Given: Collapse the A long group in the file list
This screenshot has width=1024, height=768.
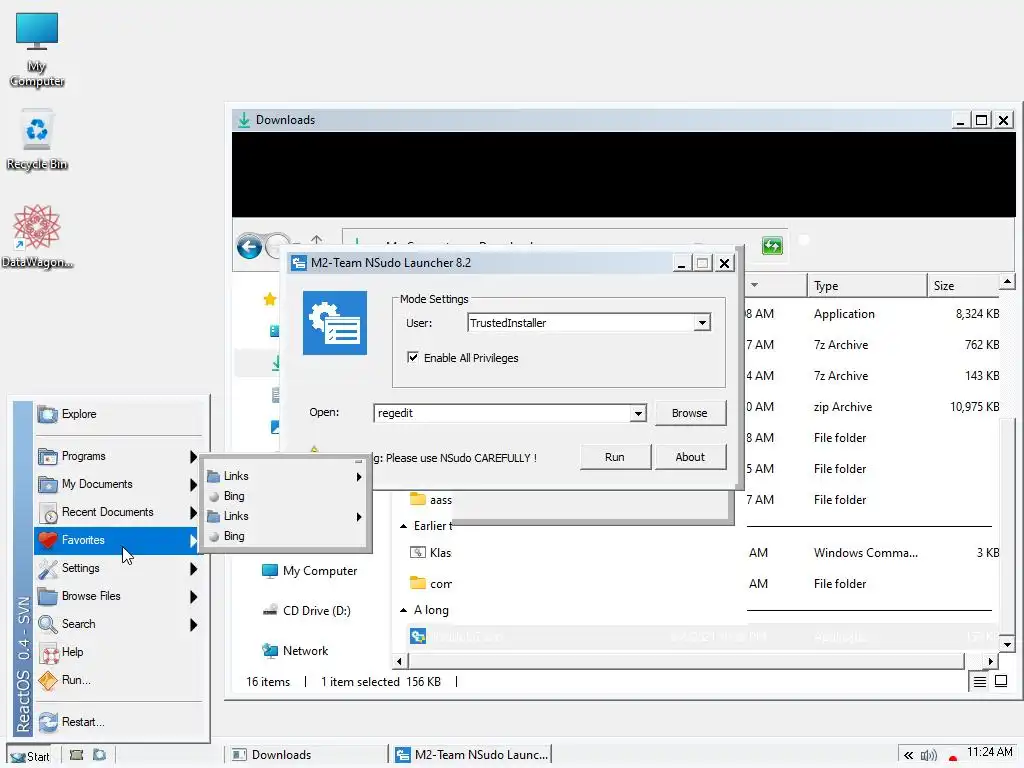Looking at the screenshot, I should point(404,610).
